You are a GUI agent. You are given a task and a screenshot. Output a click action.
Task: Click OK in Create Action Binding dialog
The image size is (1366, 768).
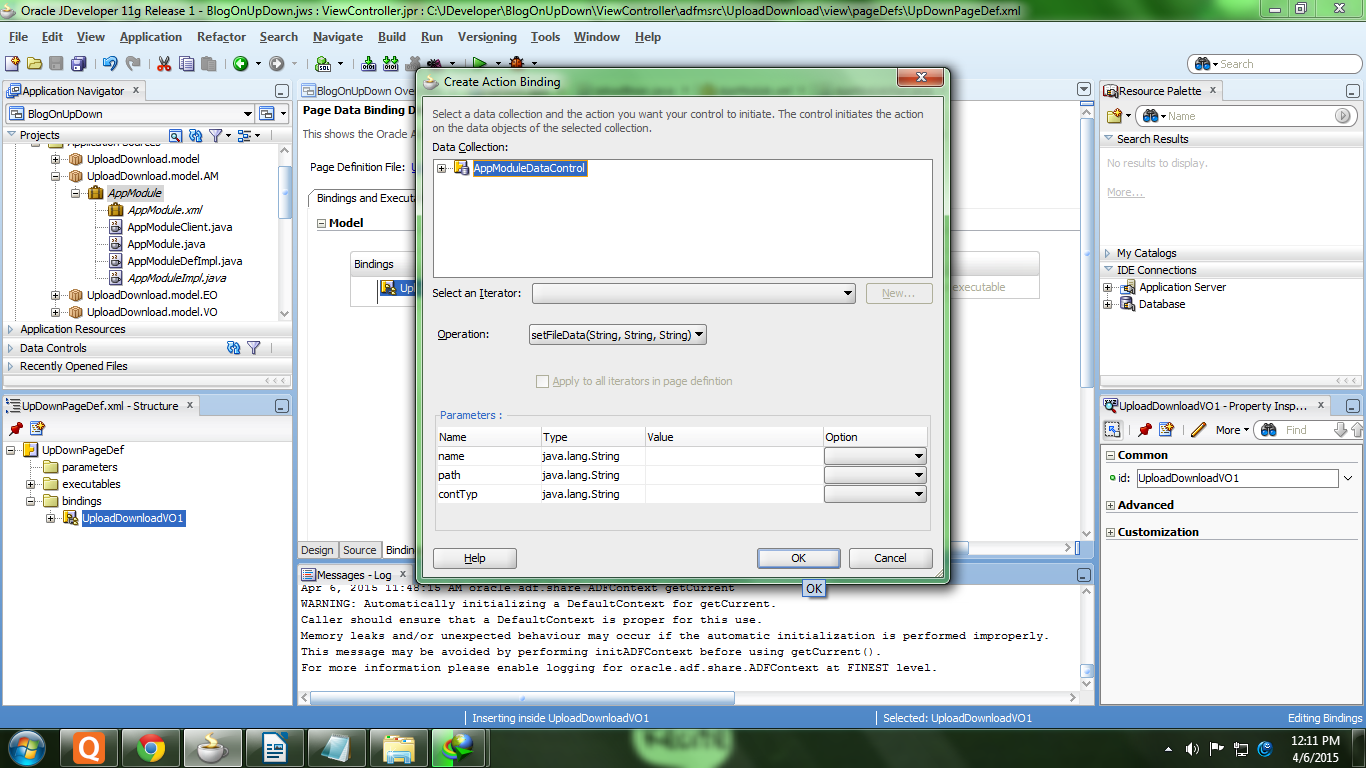(798, 558)
